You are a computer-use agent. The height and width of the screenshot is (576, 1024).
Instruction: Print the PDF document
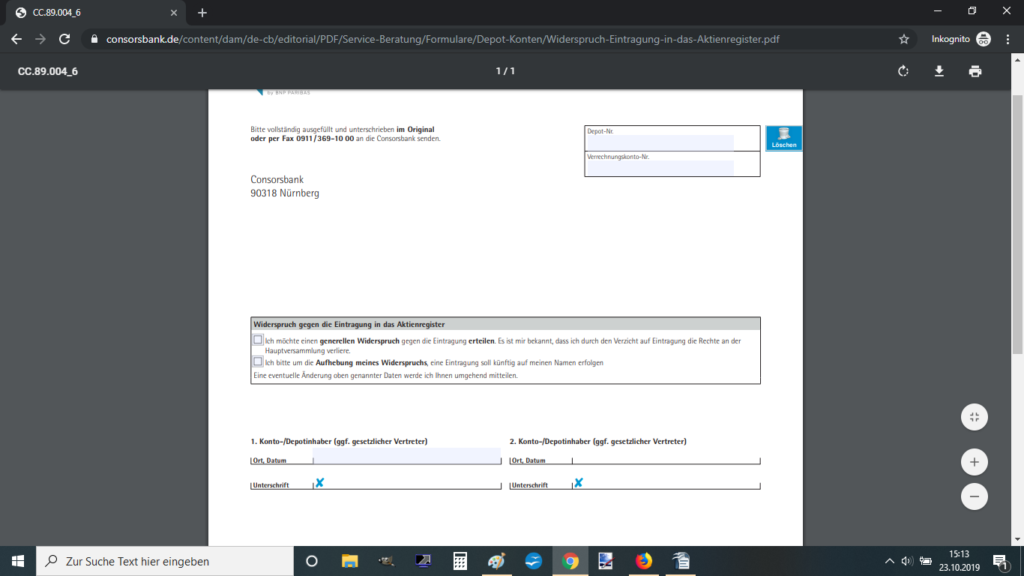coord(975,71)
